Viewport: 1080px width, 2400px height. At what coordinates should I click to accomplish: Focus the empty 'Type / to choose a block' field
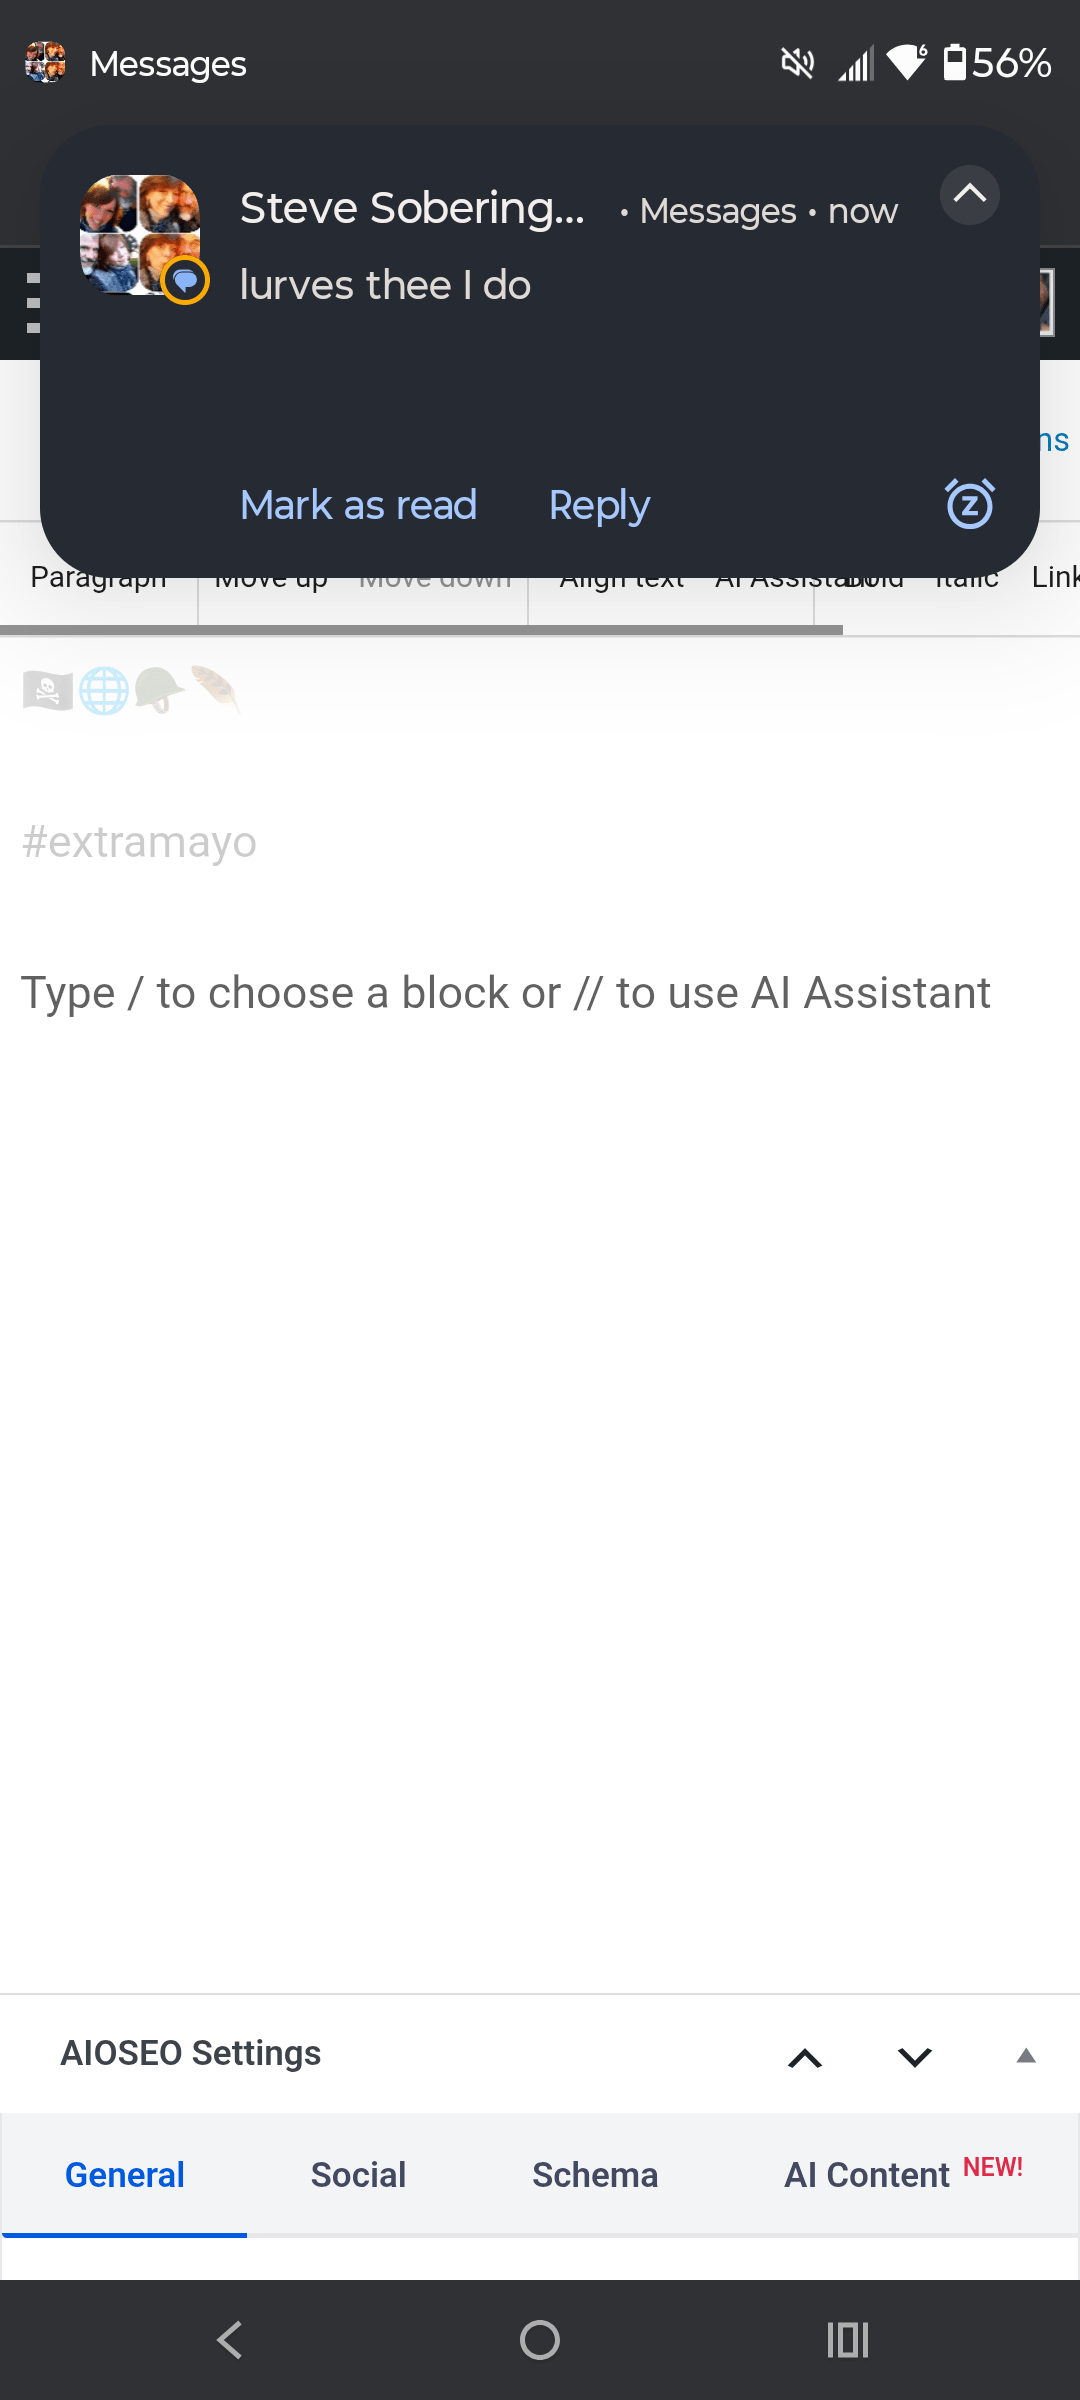[505, 993]
